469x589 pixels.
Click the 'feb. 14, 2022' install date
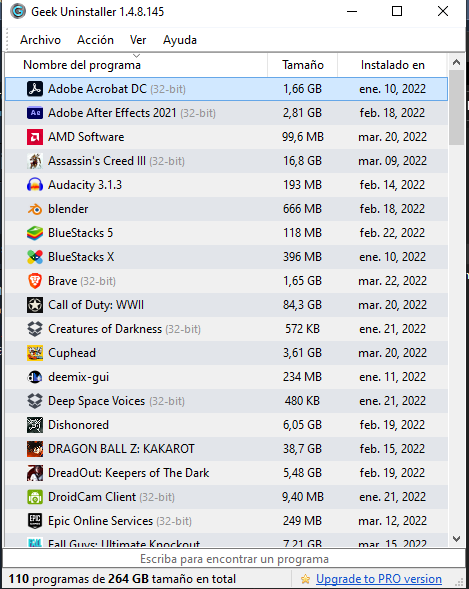pyautogui.click(x=392, y=185)
